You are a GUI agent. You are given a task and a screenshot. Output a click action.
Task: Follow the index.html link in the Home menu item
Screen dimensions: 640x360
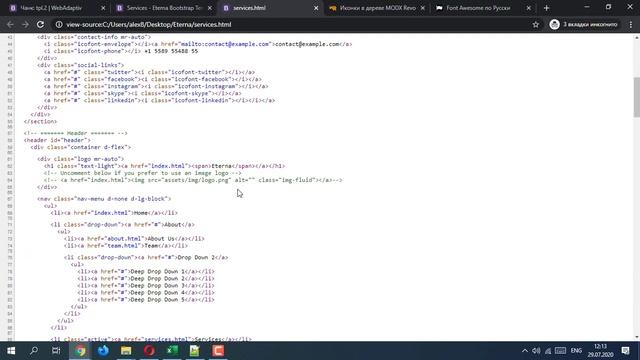point(111,213)
